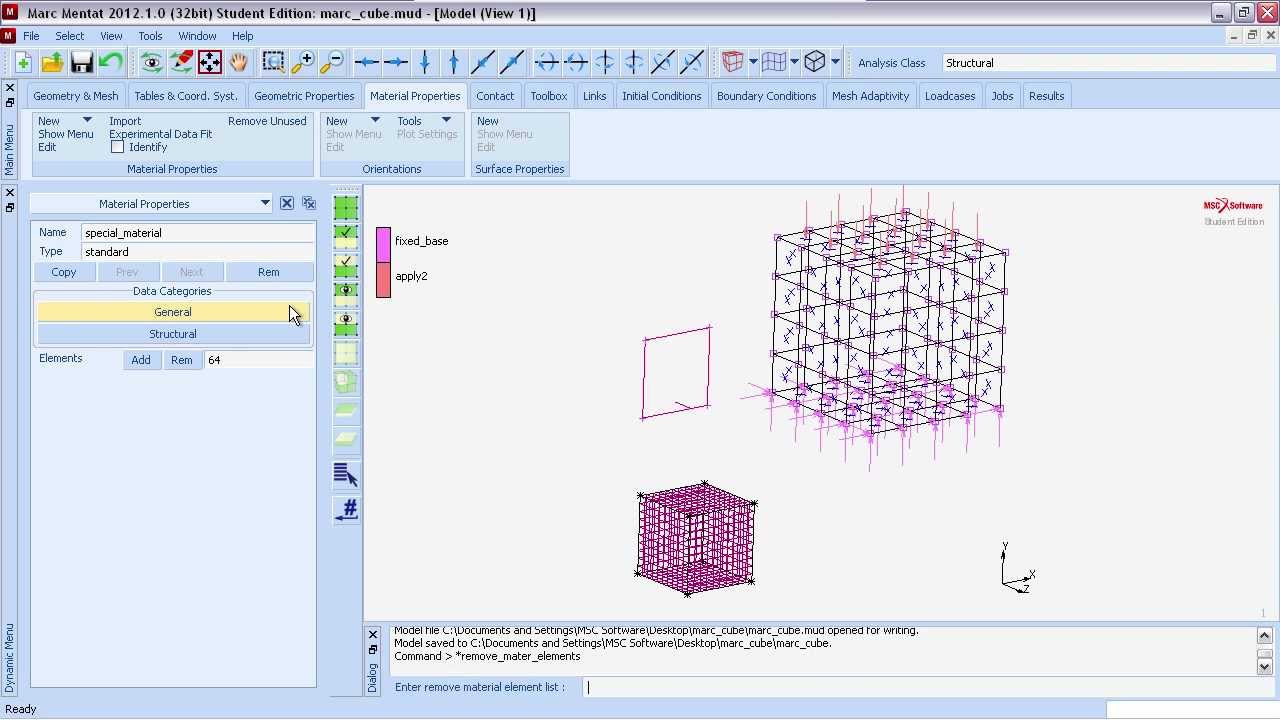Click the New Model file icon
1280x720 pixels.
pos(23,62)
